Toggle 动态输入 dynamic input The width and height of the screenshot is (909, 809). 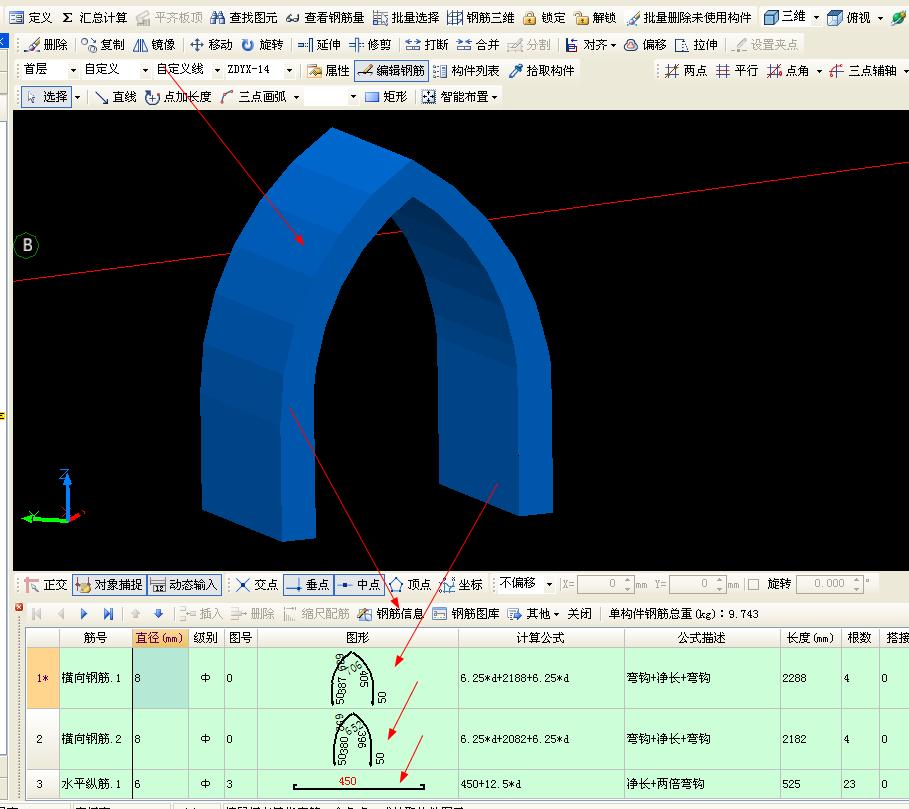184,584
